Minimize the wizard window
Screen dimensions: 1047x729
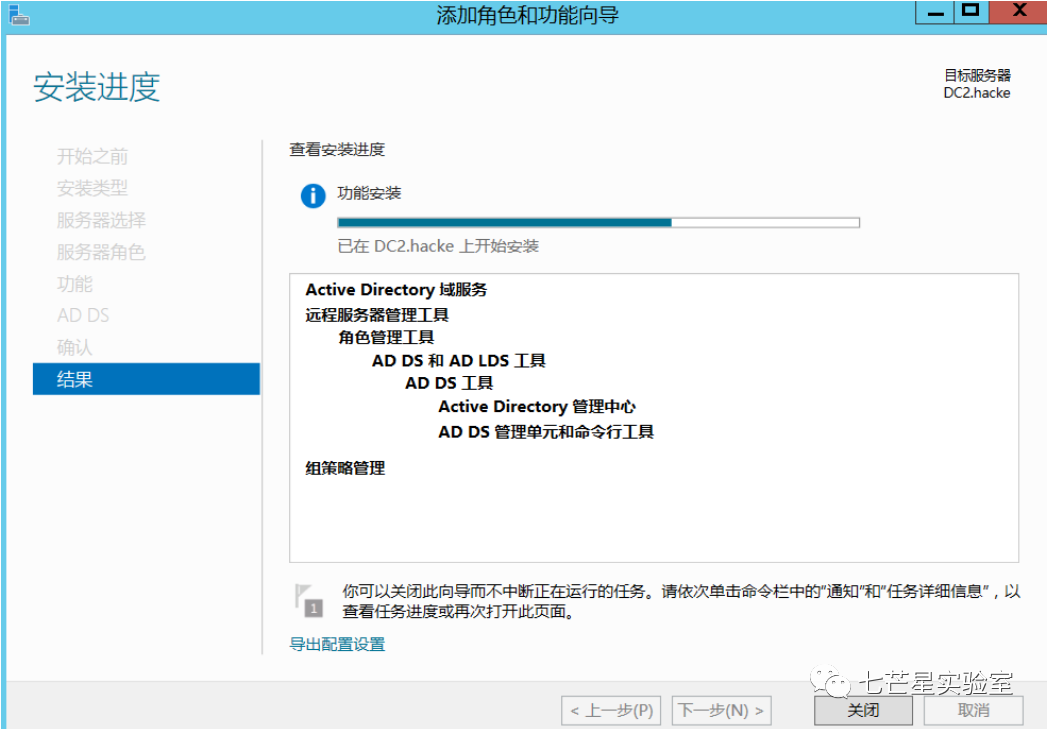[935, 12]
